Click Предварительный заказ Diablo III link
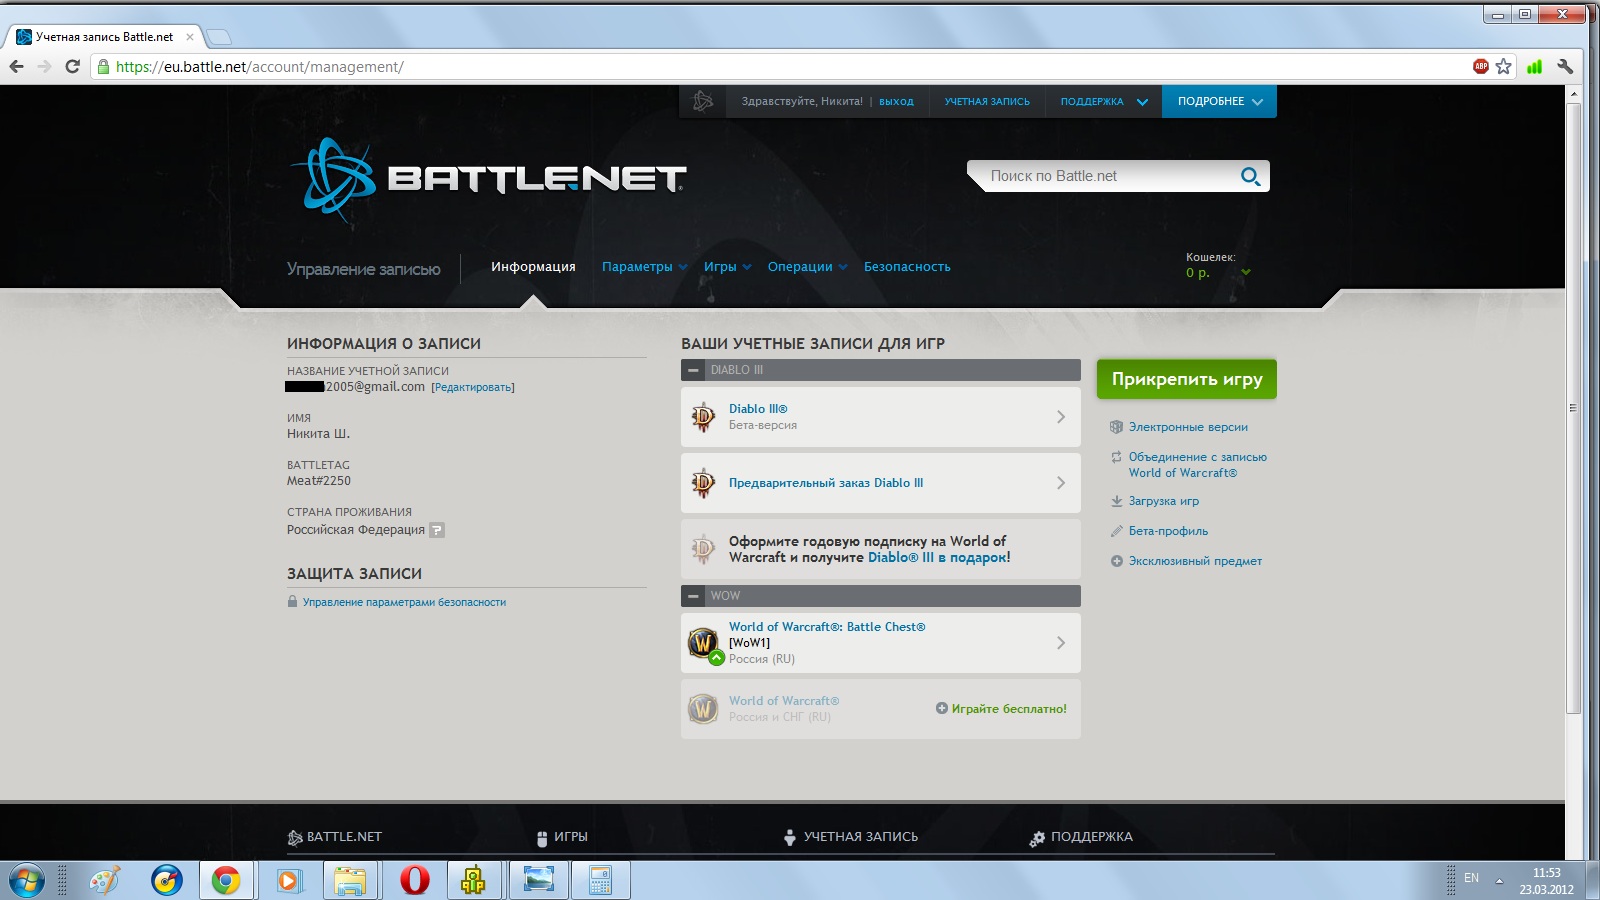 826,483
